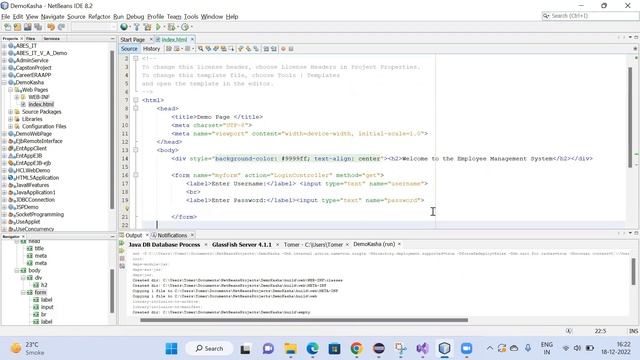The image size is (640, 360).
Task: Open the Notifications tab
Action: pos(172,236)
